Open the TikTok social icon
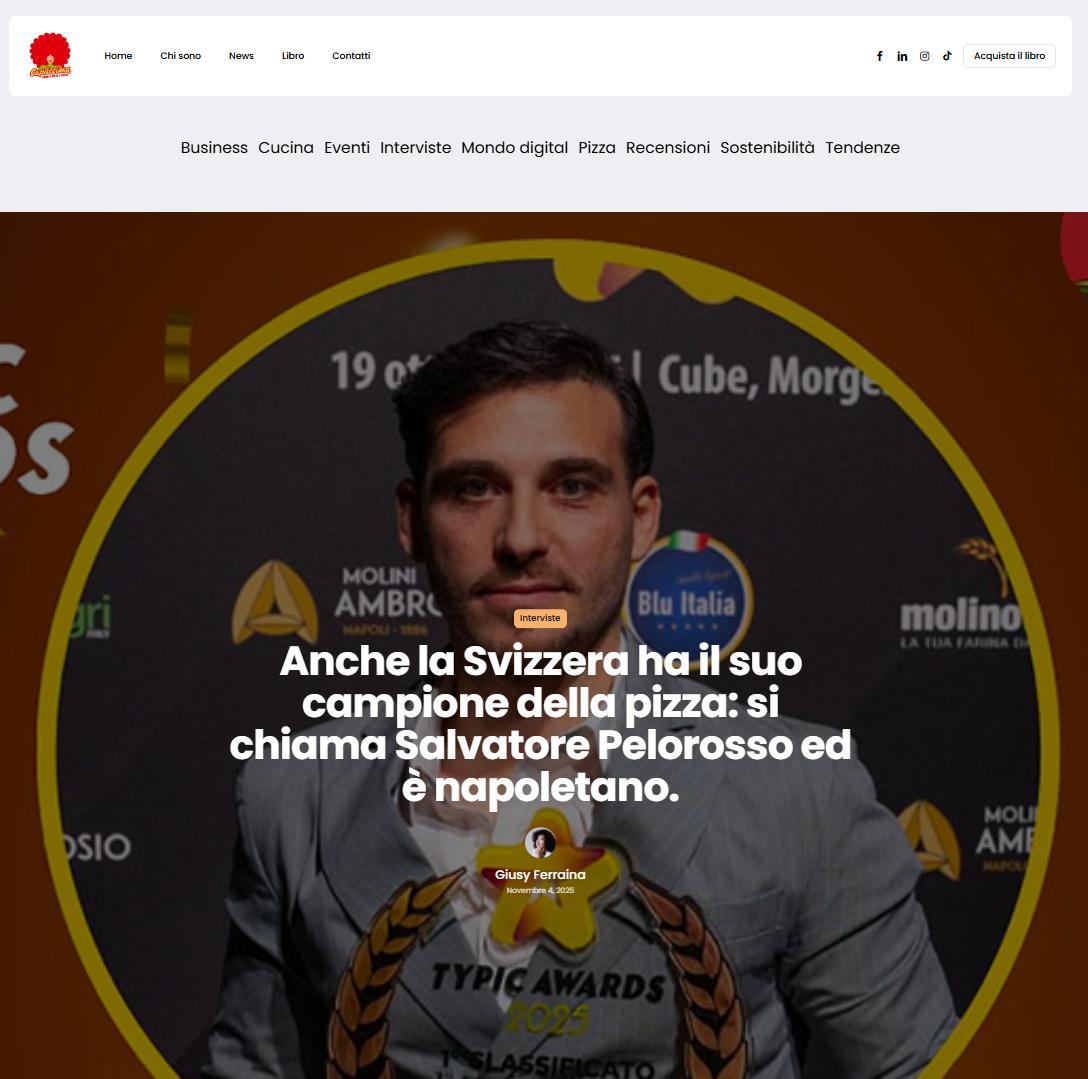 pos(947,56)
